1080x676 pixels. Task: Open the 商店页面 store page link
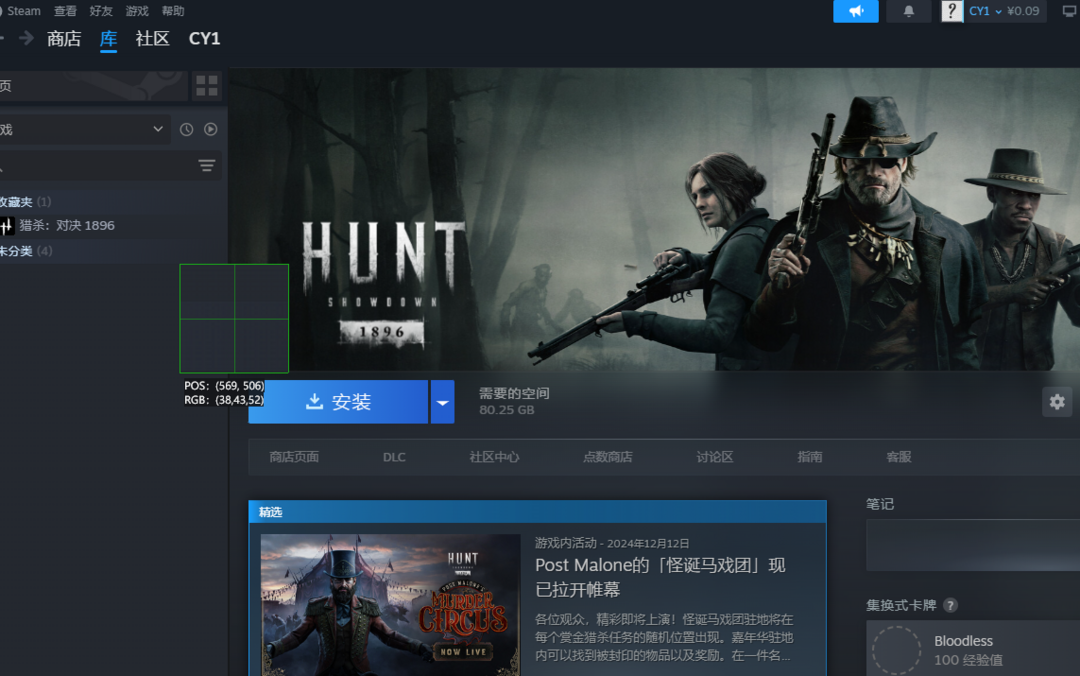click(x=294, y=457)
